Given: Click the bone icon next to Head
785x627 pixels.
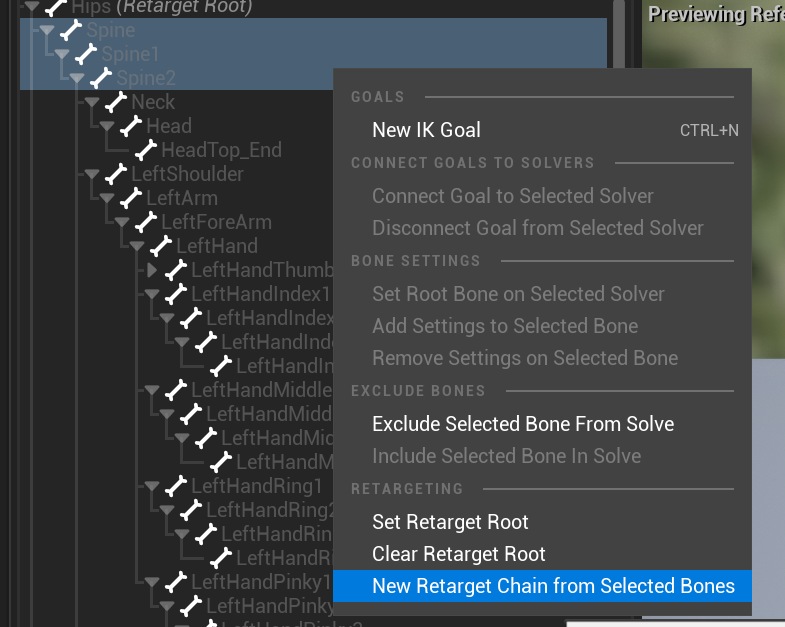Looking at the screenshot, I should coord(131,126).
